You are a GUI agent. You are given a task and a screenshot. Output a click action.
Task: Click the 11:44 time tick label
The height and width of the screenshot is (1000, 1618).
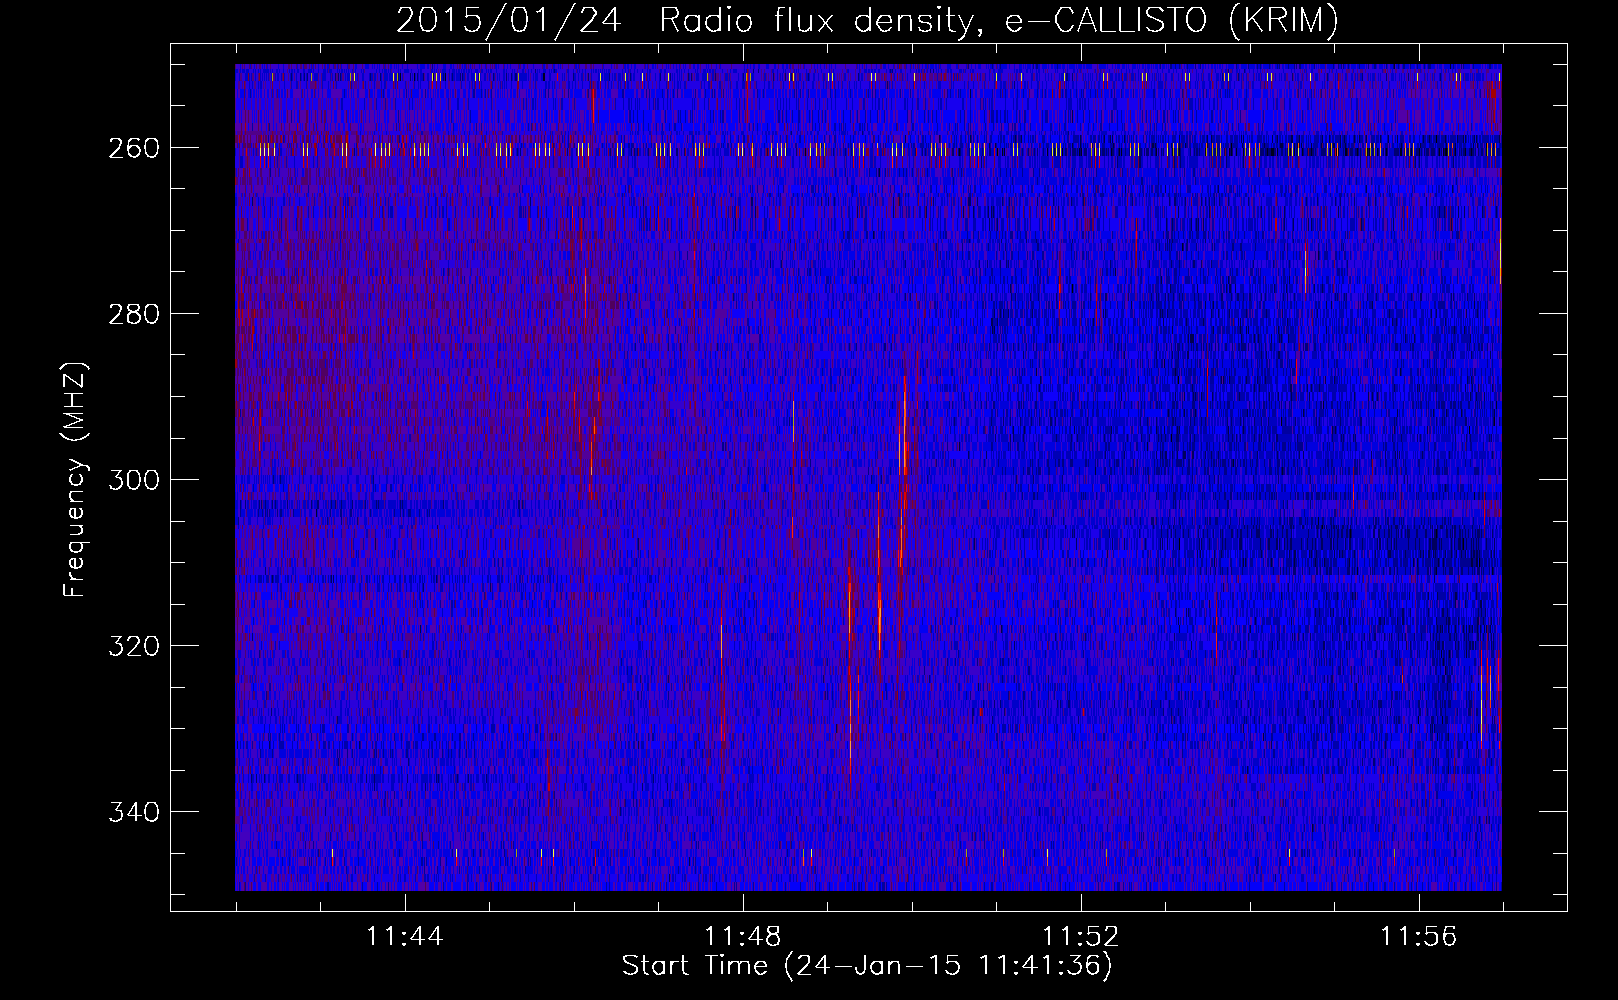(x=405, y=937)
